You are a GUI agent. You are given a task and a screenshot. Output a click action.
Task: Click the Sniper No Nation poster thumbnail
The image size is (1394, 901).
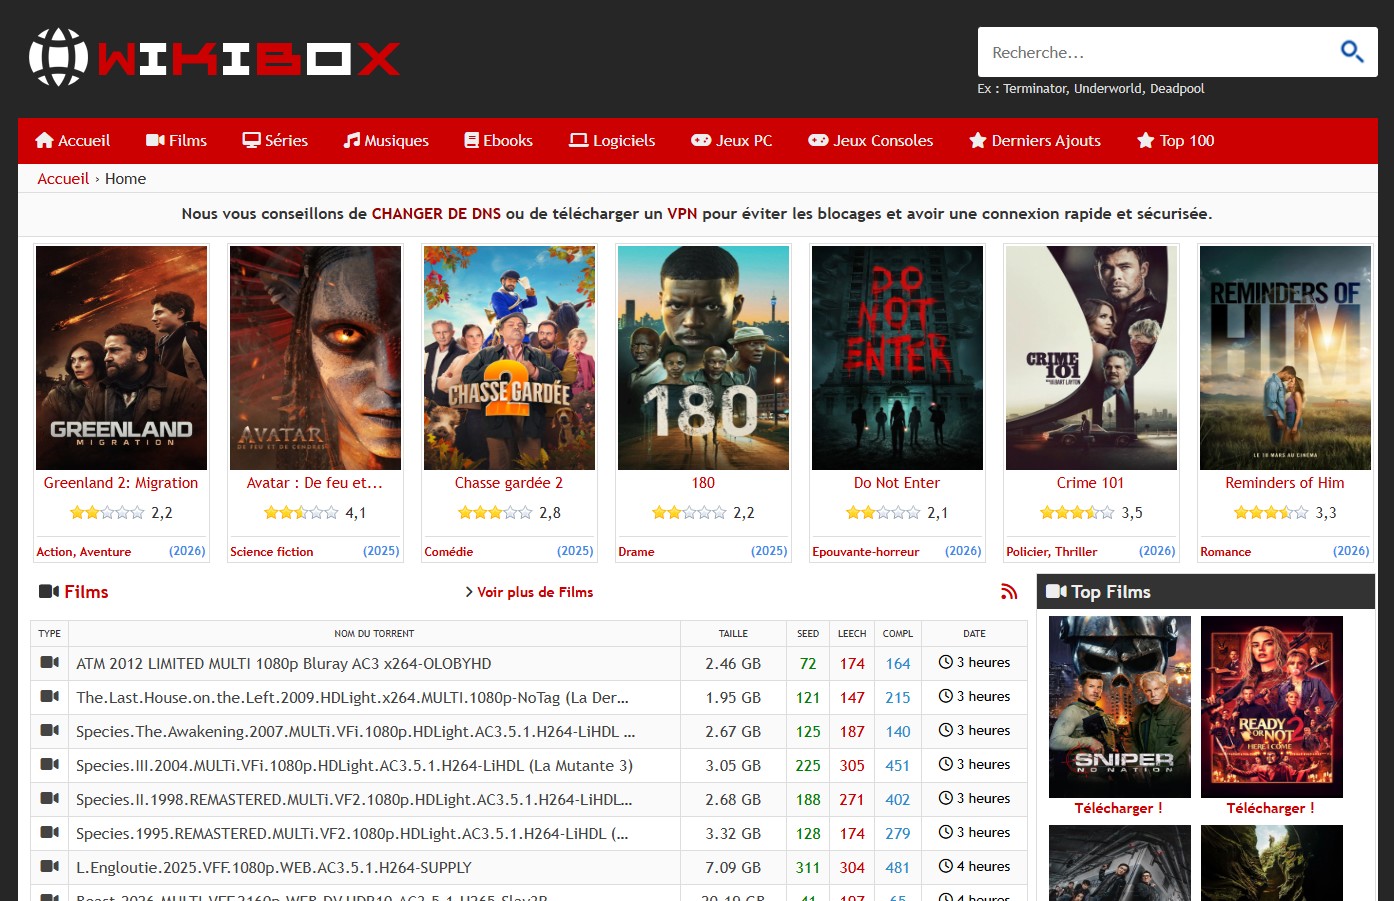pyautogui.click(x=1120, y=706)
